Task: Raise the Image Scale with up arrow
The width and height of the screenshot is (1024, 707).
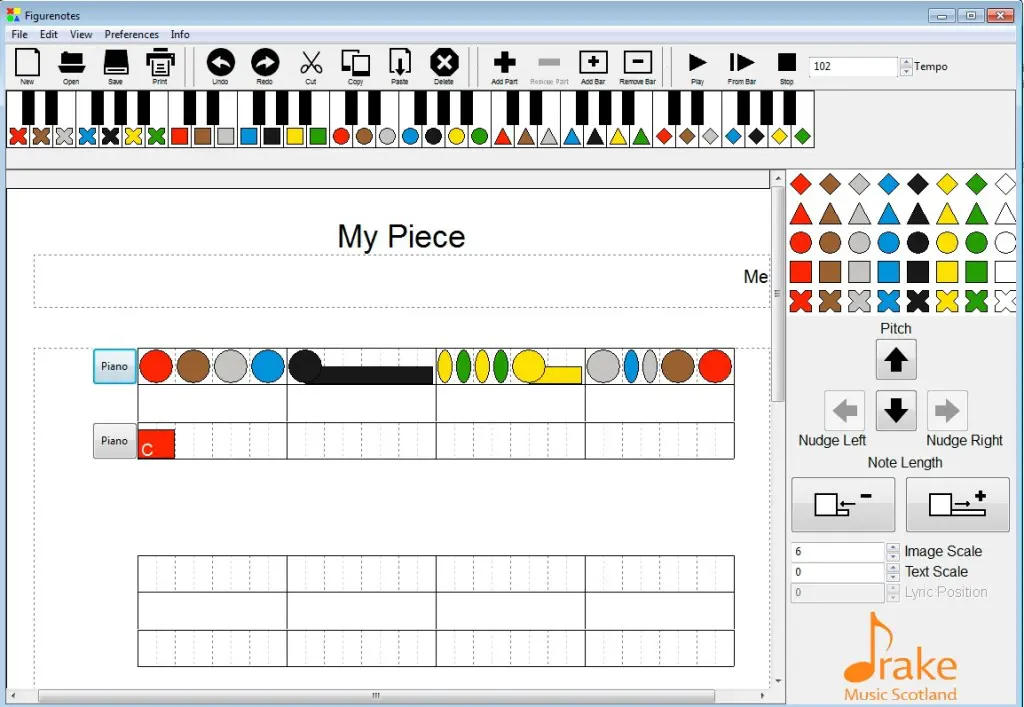Action: point(892,547)
